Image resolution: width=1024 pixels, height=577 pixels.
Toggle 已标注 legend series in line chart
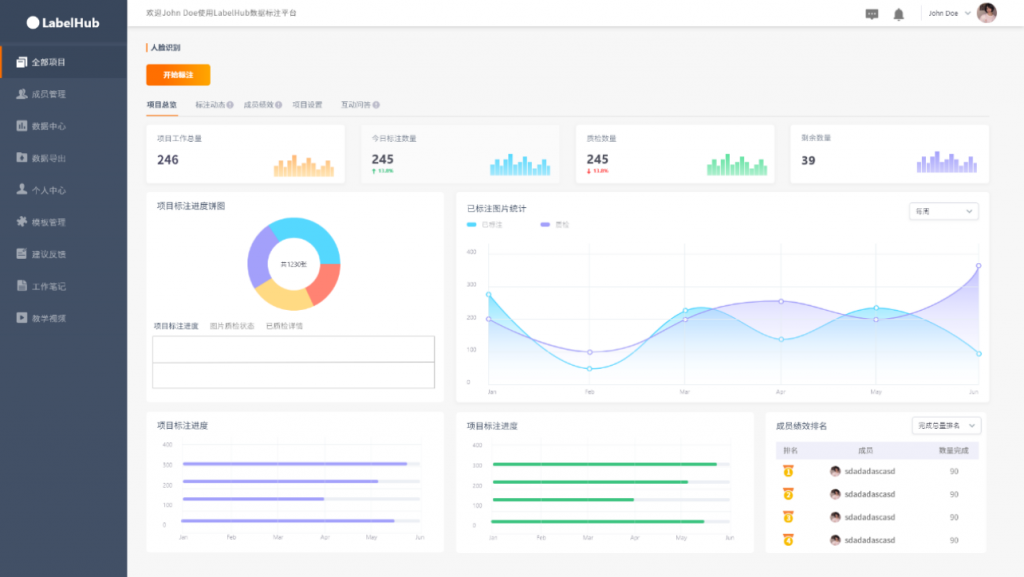485,225
